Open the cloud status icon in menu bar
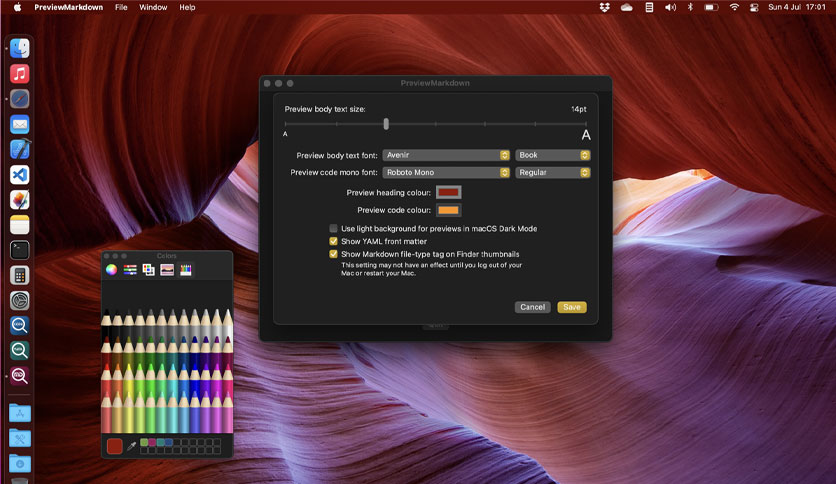 626,7
